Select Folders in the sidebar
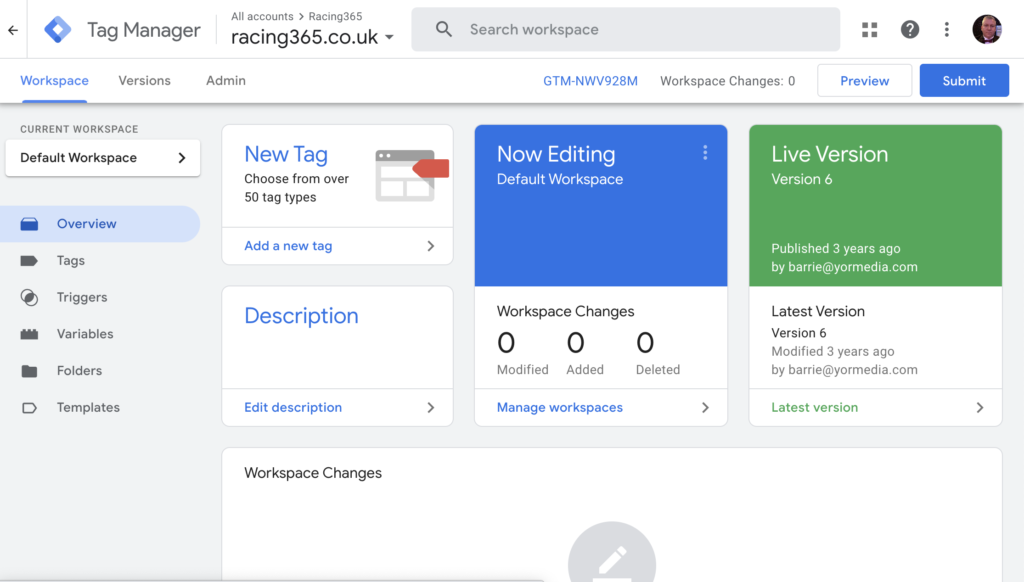1024x582 pixels. (79, 371)
